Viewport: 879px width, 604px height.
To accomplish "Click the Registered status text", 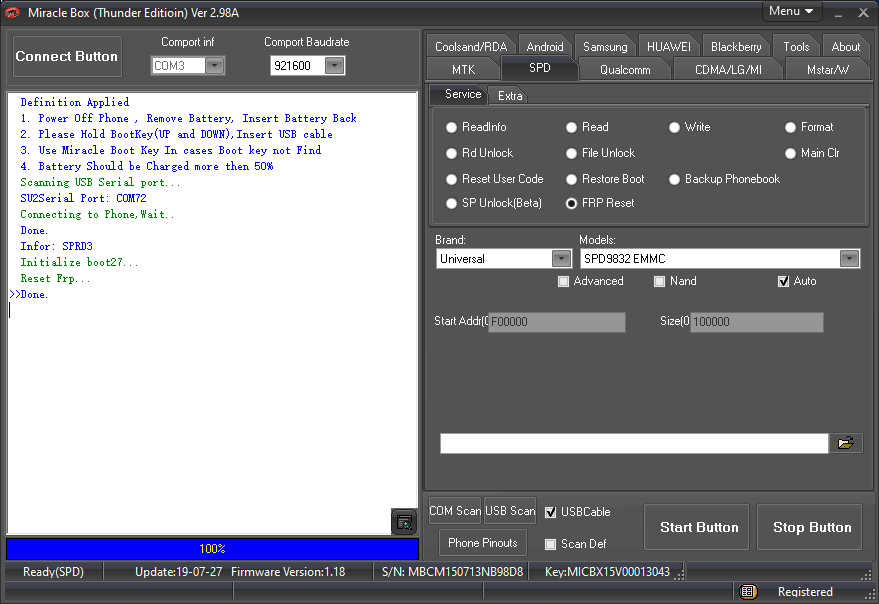I will pos(805,592).
